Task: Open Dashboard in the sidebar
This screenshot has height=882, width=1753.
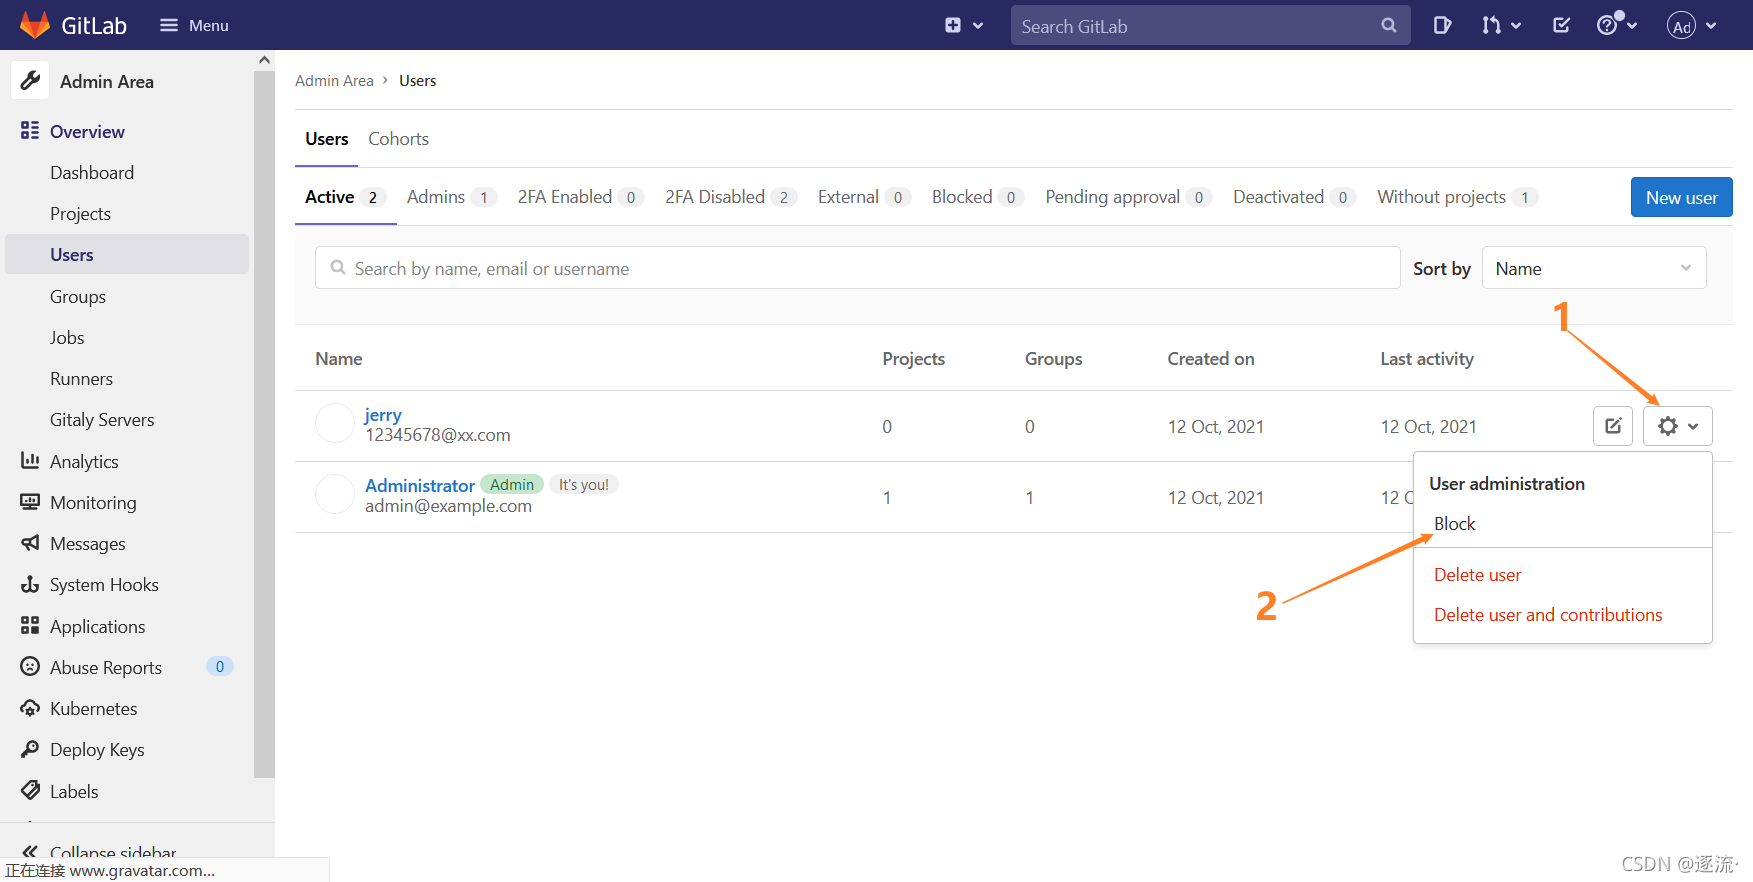Action: (x=92, y=173)
